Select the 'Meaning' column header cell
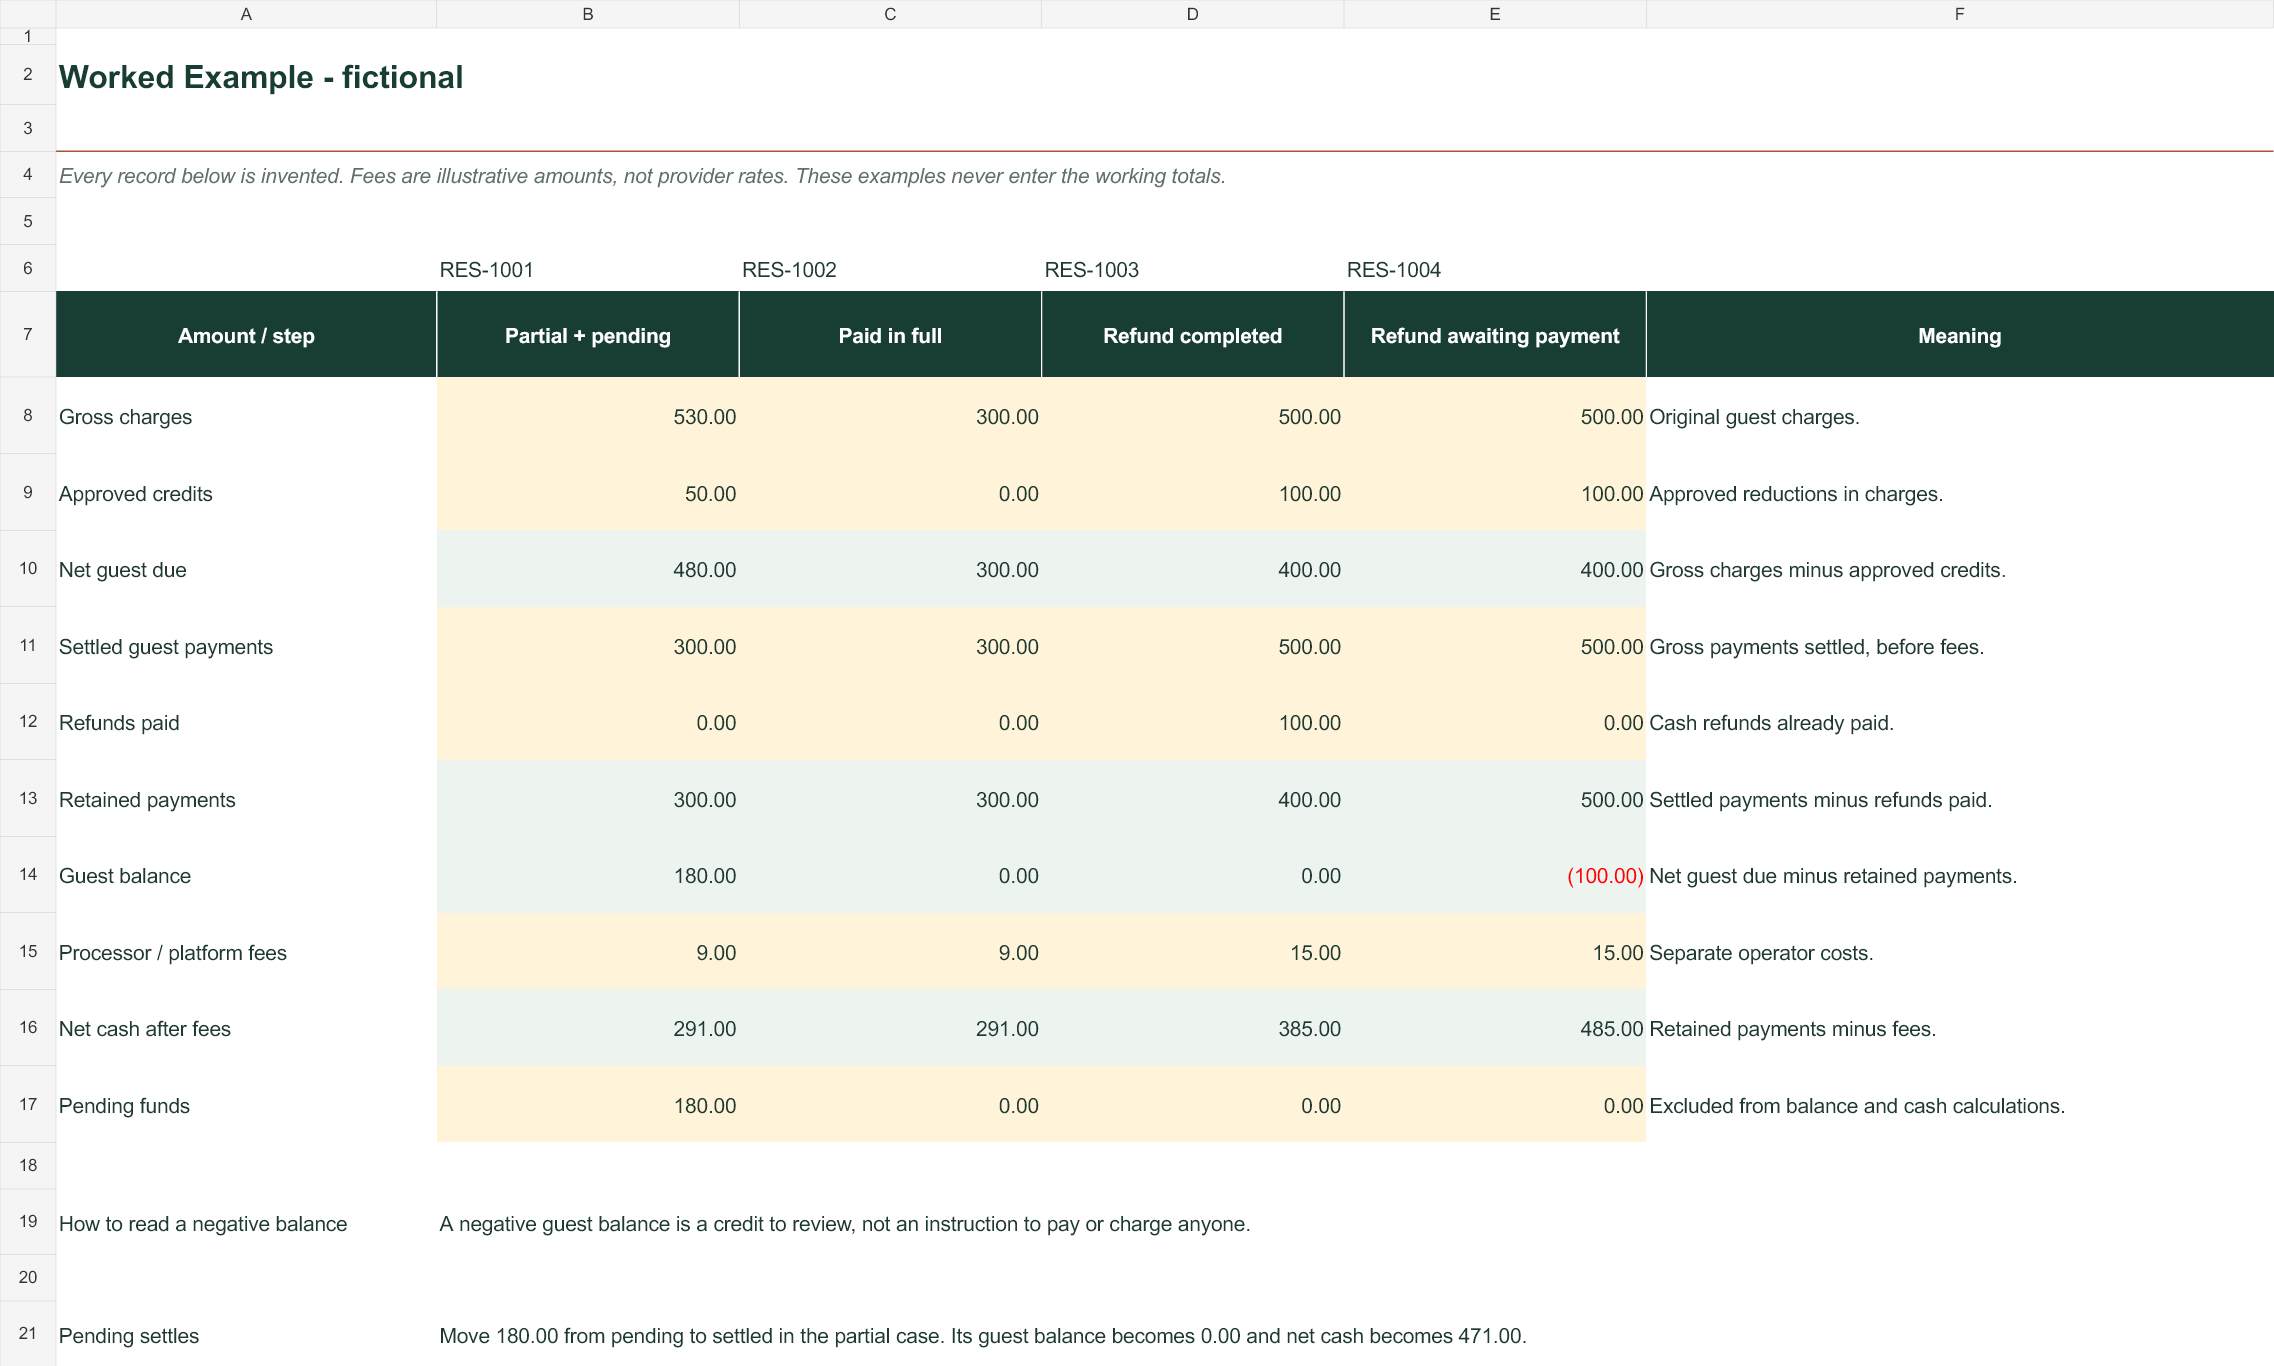Screen dimensions: 2274x1366 click(x=1959, y=335)
